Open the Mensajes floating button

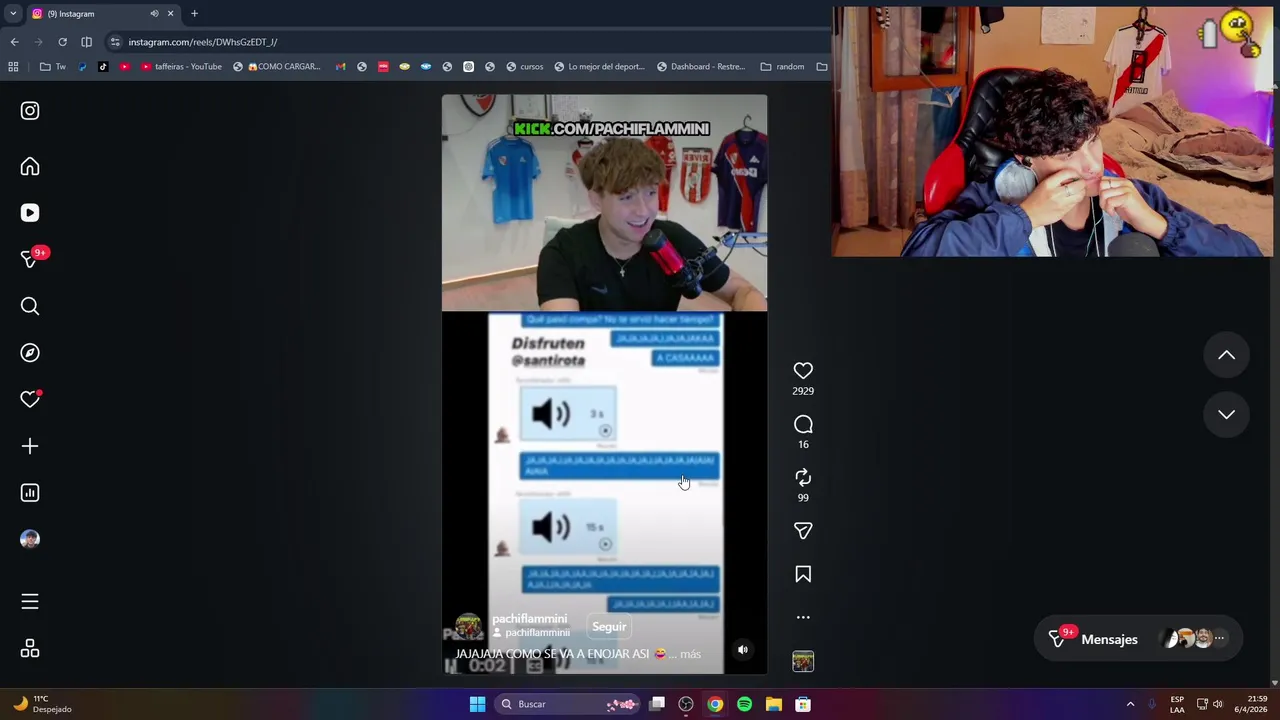click(1138, 639)
